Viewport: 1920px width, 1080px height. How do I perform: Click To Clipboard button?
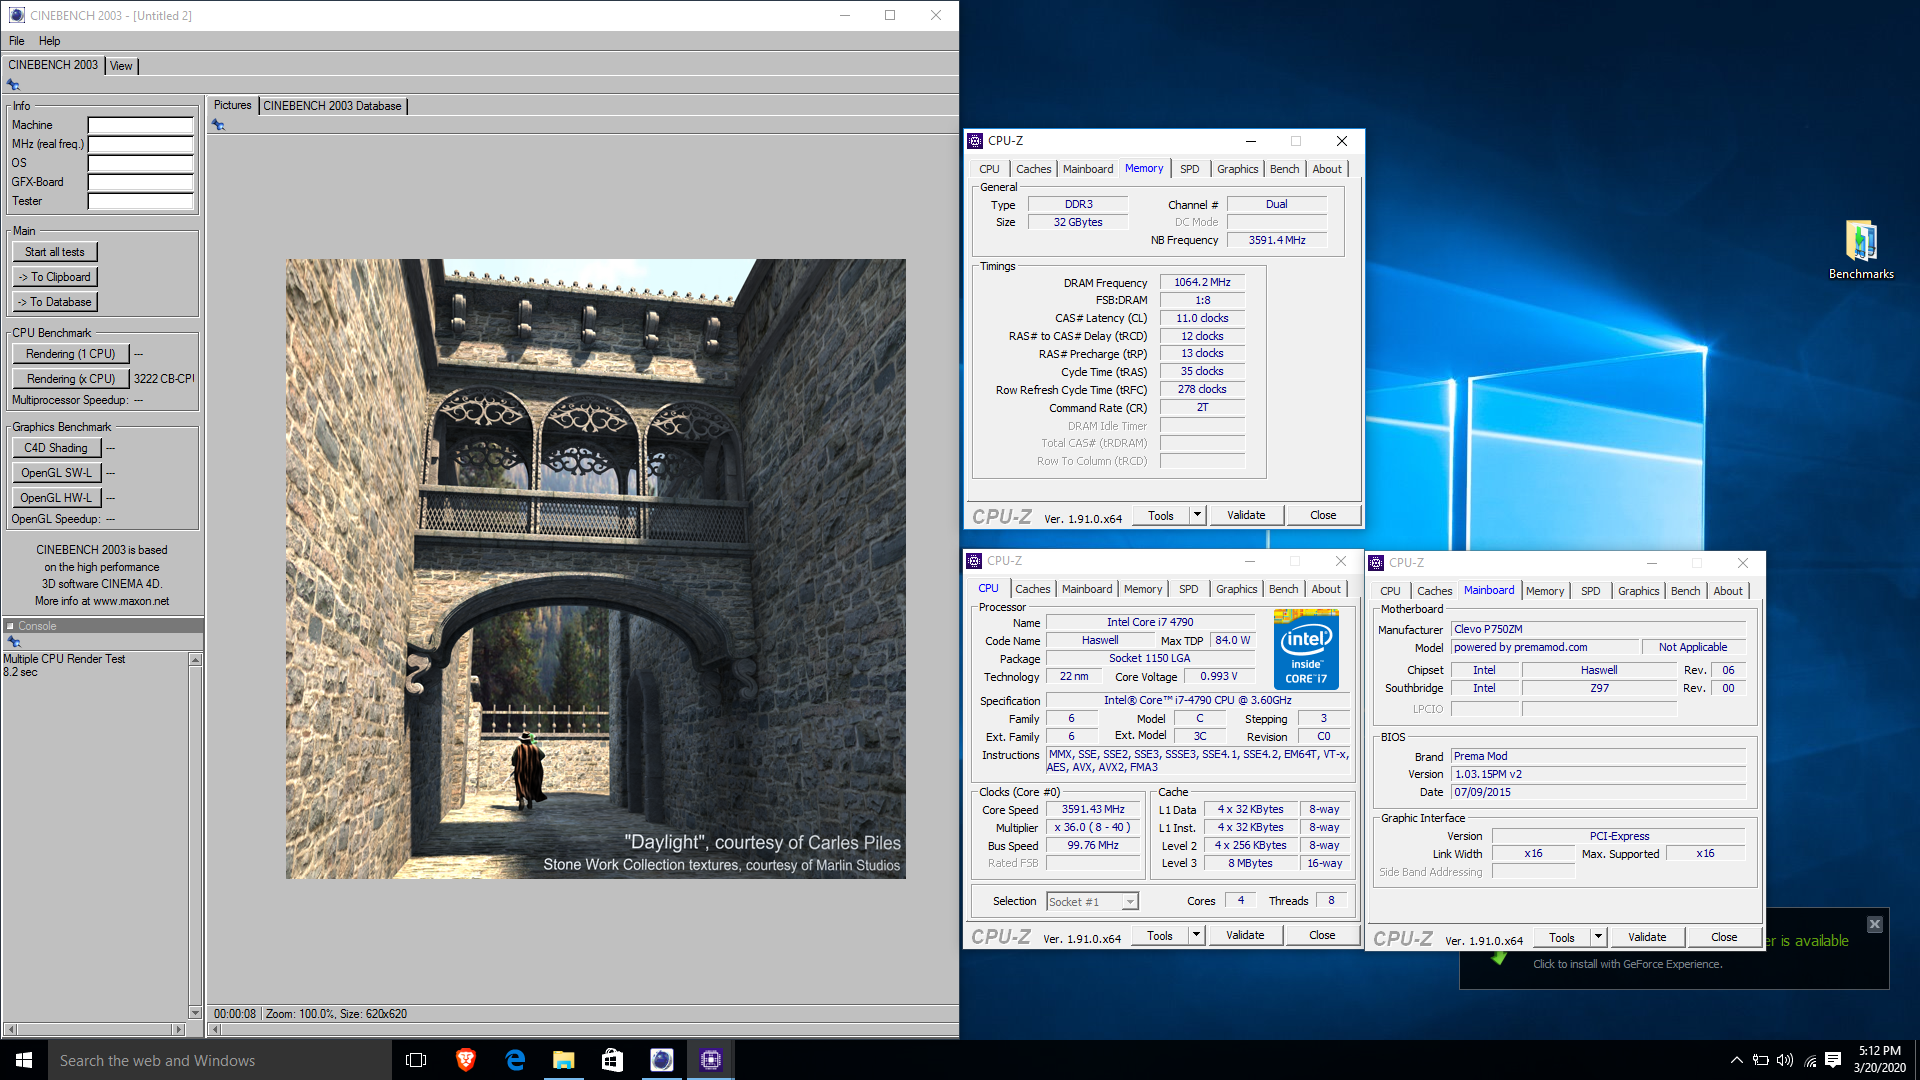tap(54, 277)
